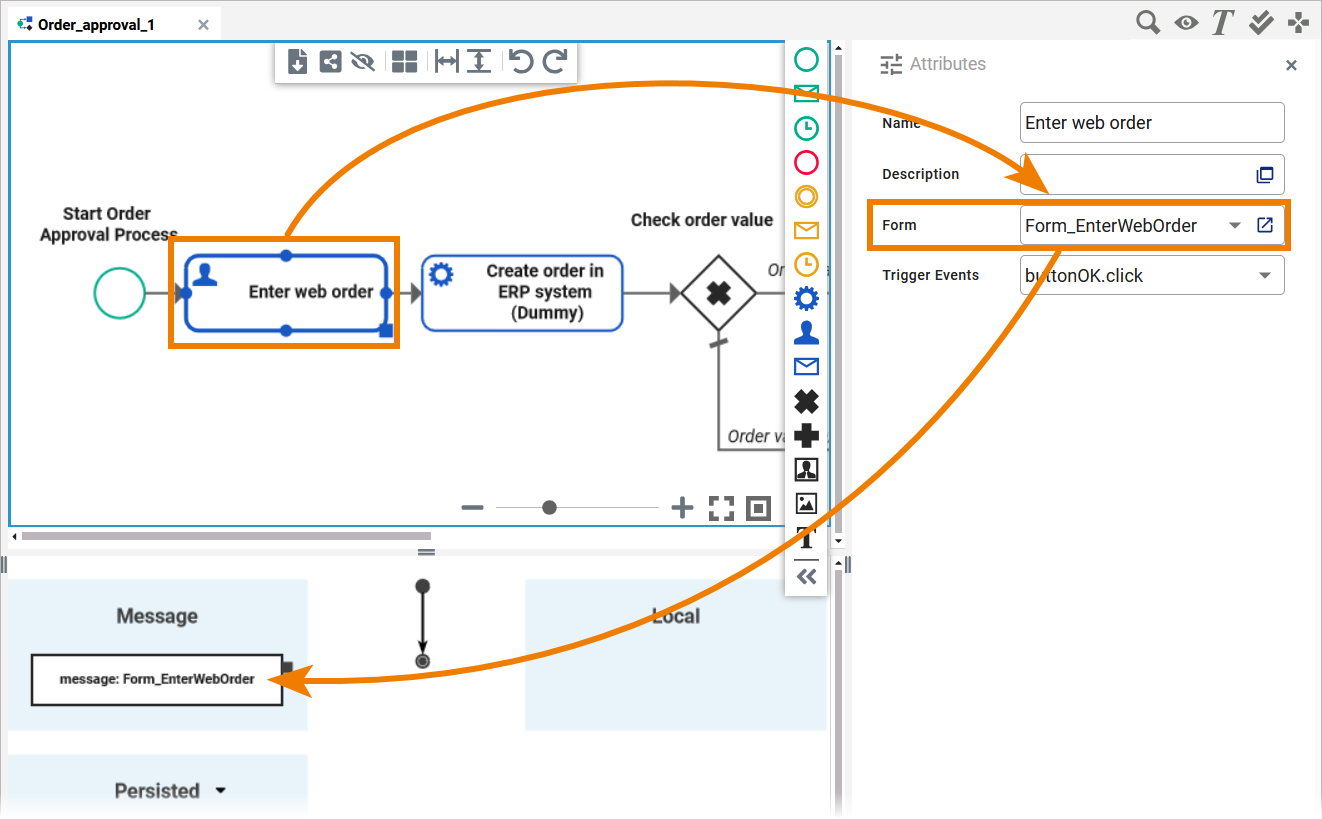Select the 'Create order in ERP system' task

tap(522, 292)
